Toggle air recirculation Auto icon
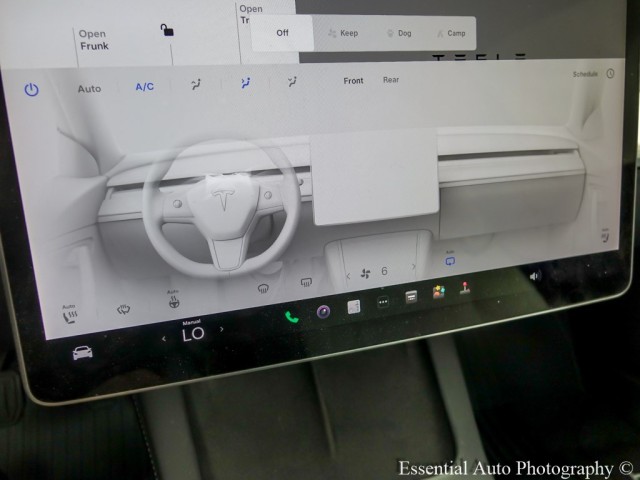The height and width of the screenshot is (480, 640). tap(450, 260)
